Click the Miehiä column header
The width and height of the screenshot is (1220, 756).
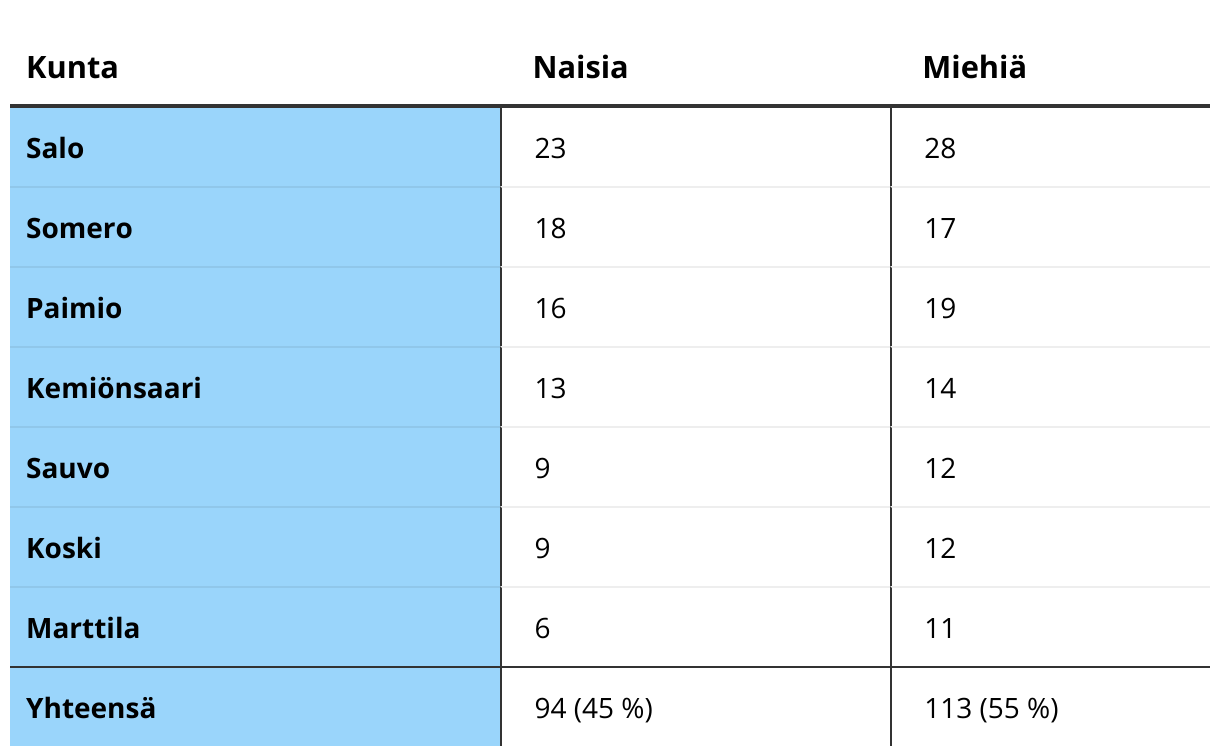[x=974, y=67]
